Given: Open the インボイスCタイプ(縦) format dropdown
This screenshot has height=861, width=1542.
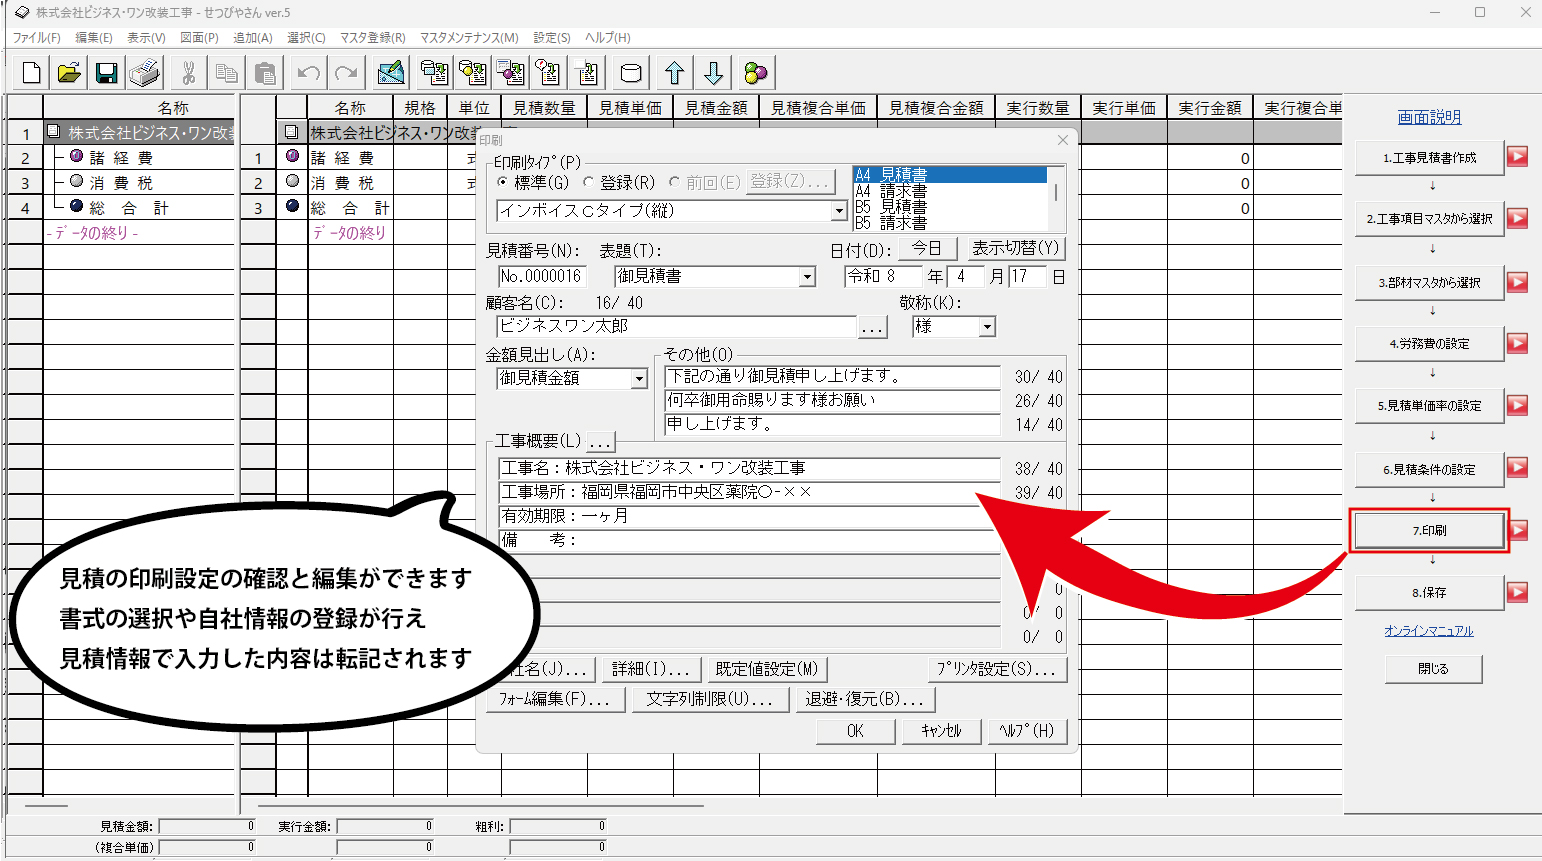Looking at the screenshot, I should [839, 211].
